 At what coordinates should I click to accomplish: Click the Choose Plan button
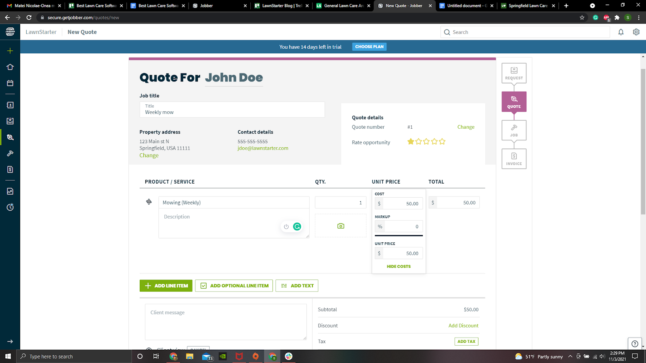tap(369, 47)
